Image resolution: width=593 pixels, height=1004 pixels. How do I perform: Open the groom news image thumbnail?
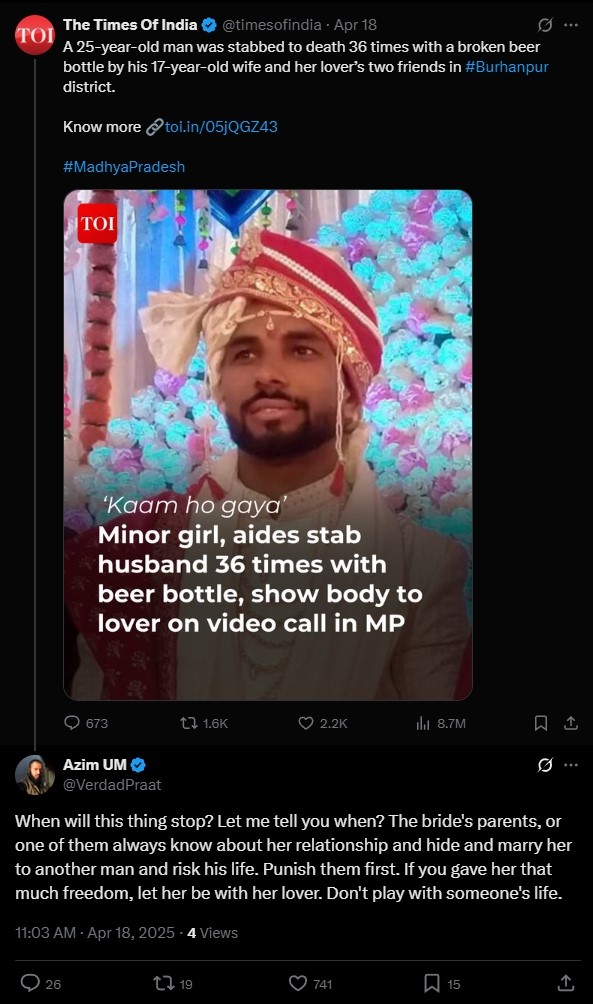(x=268, y=445)
